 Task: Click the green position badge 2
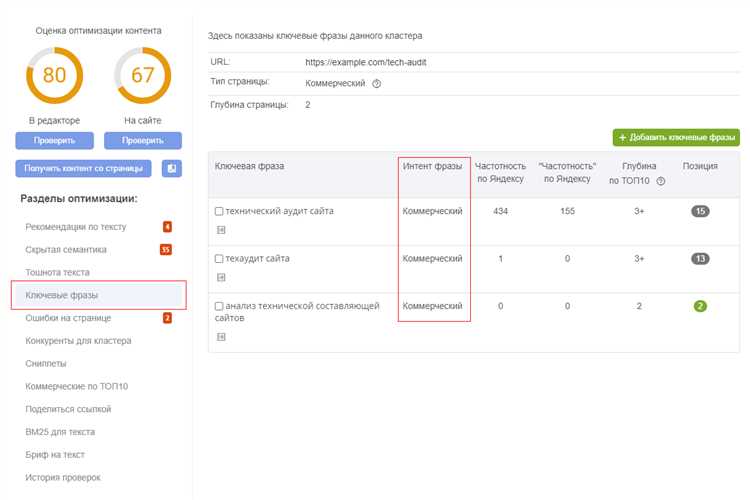coord(699,306)
